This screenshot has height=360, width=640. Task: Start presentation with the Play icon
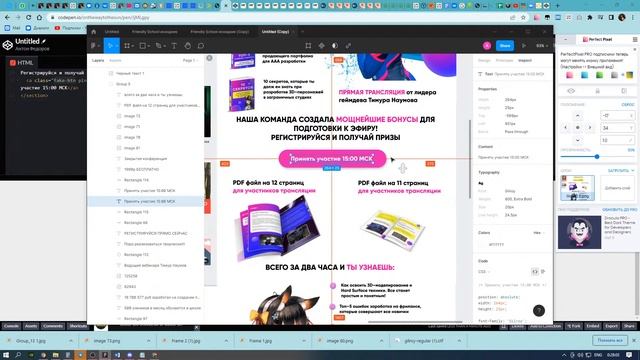tap(524, 46)
